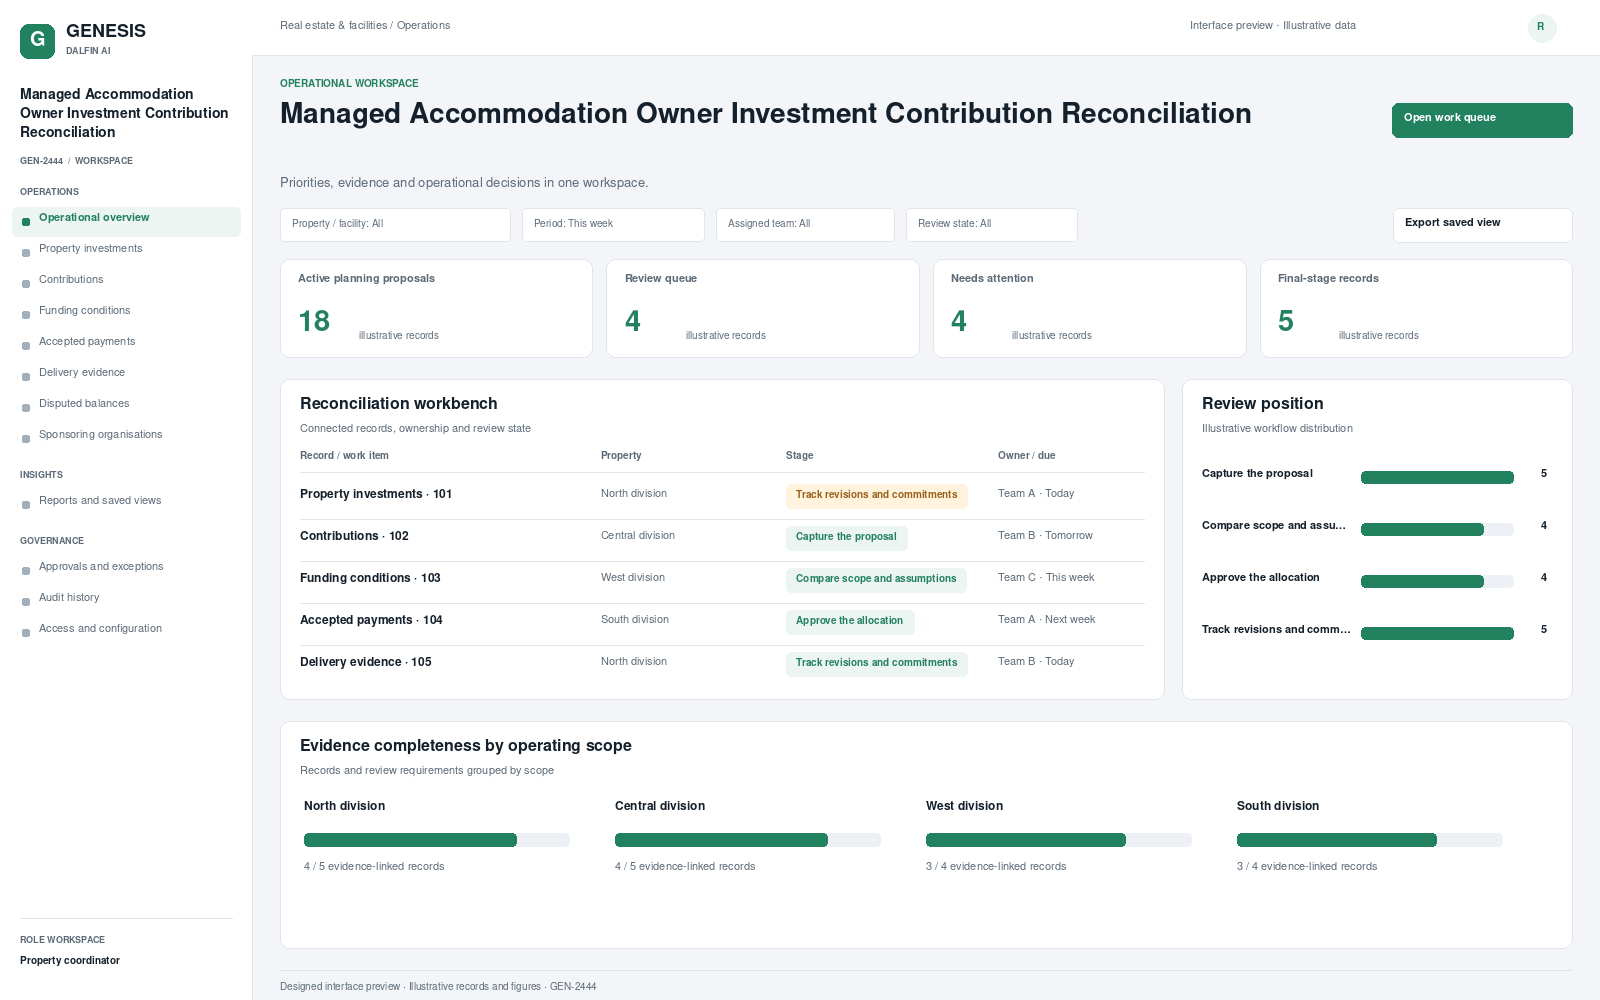Image resolution: width=1600 pixels, height=1000 pixels.
Task: Open the Needs attention card
Action: [x=1090, y=308]
